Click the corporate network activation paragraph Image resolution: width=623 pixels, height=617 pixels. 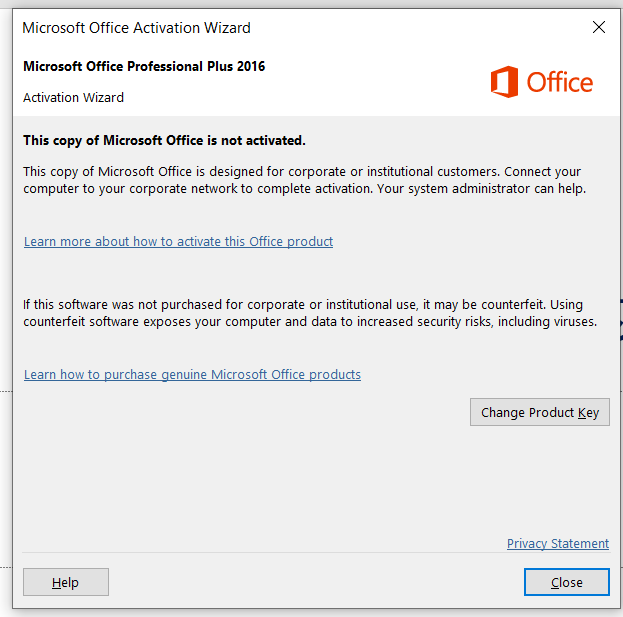coord(305,180)
